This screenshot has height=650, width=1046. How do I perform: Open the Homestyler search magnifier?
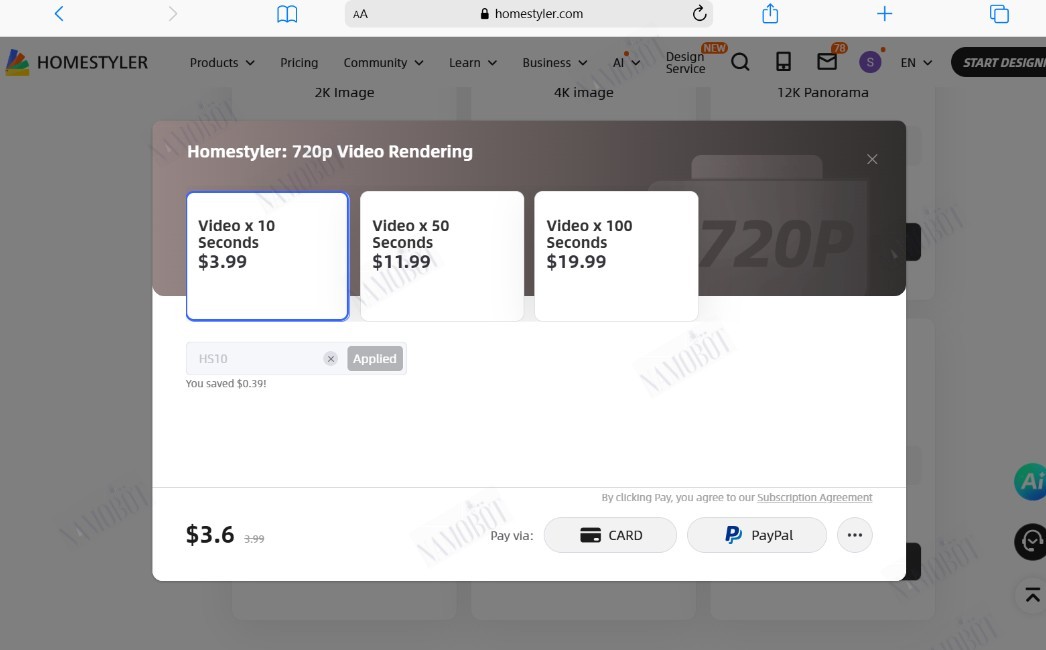(x=740, y=62)
